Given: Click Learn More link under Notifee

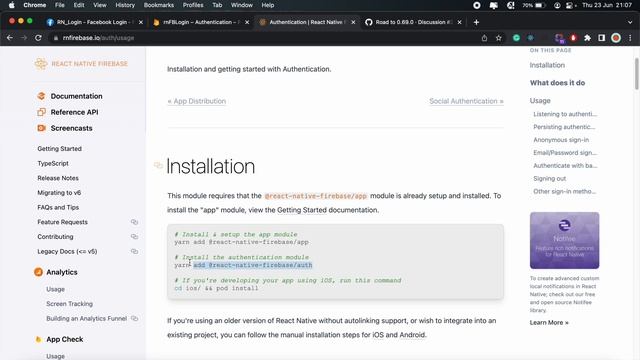Looking at the screenshot, I should (549, 322).
